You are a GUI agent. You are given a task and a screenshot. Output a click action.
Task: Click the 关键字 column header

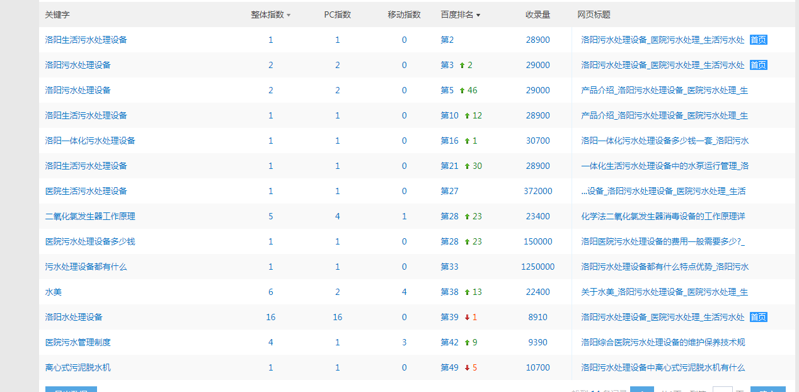point(58,15)
